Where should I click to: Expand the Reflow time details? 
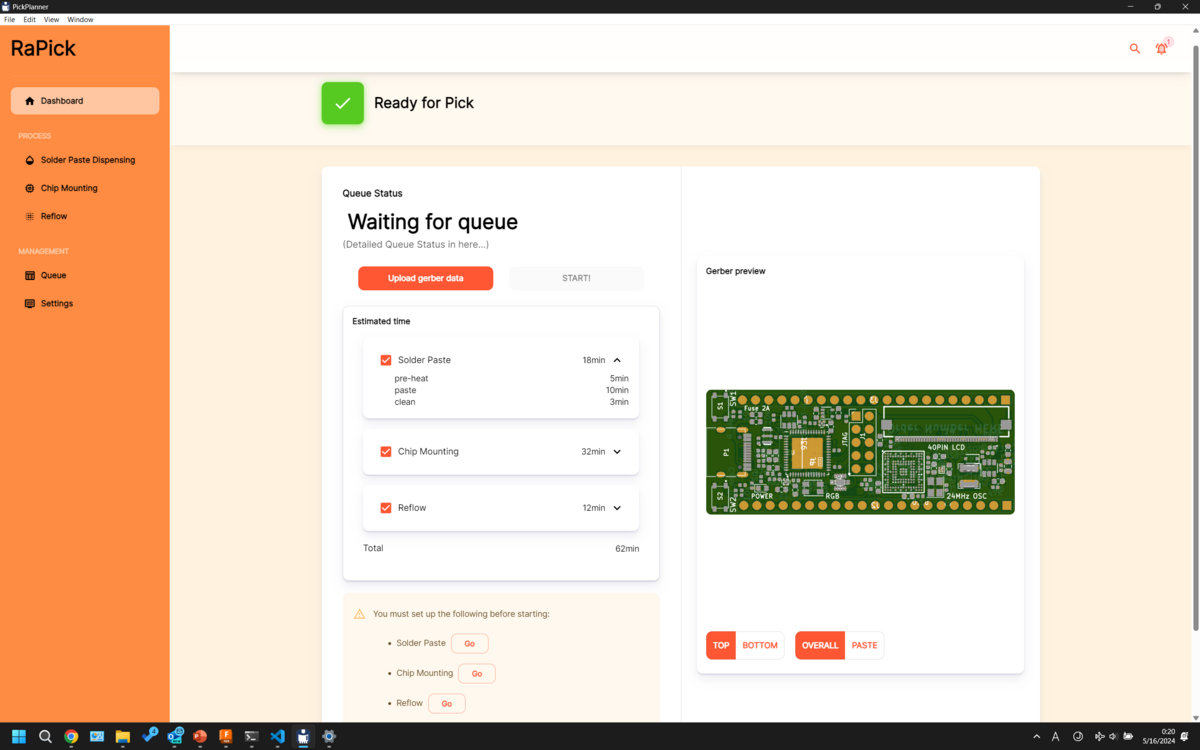[x=617, y=508]
